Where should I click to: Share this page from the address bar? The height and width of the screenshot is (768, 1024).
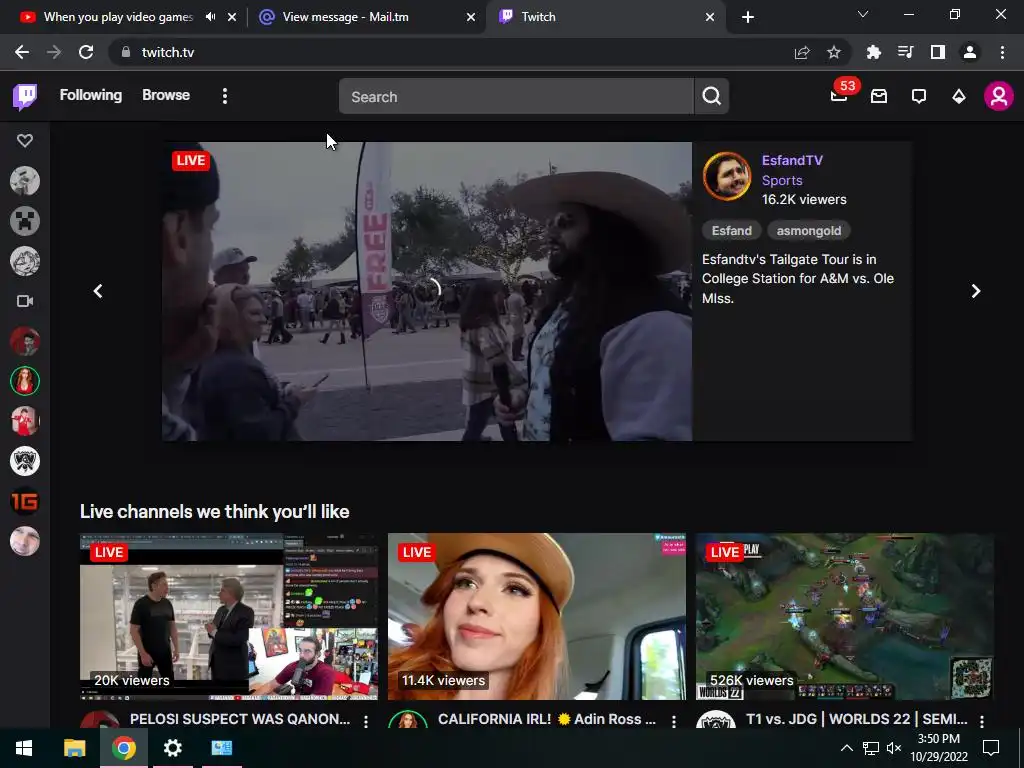click(802, 52)
